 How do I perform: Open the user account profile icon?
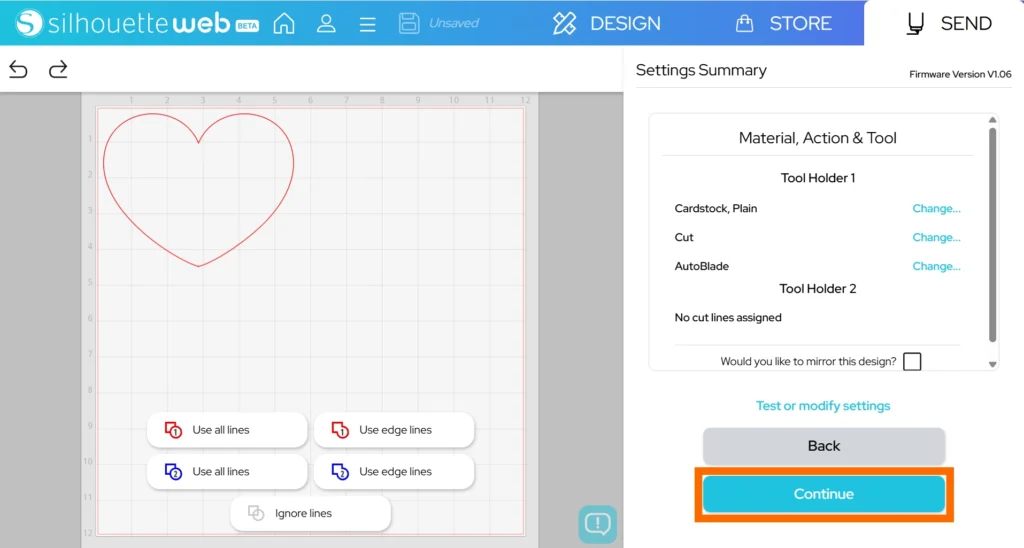click(x=326, y=23)
